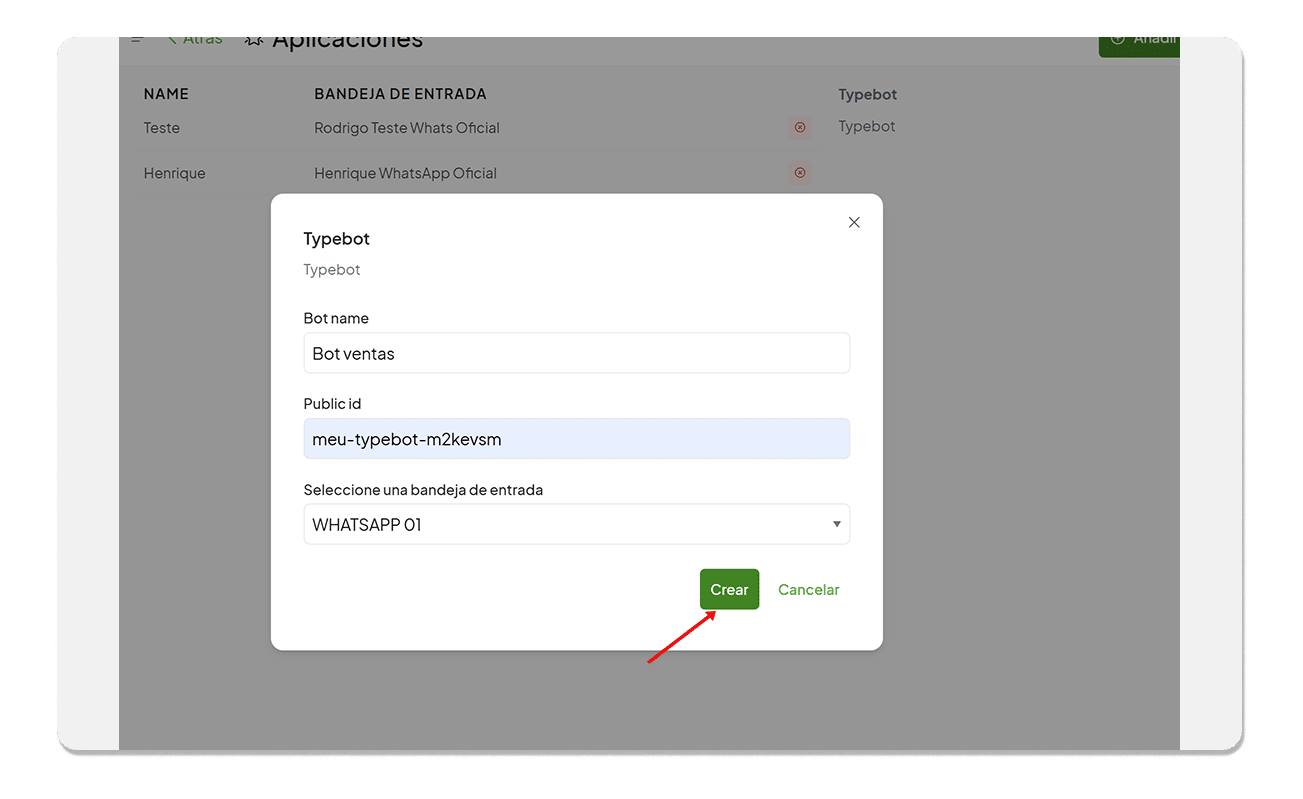Click the star icon beside Aplicaciones
The height and width of the screenshot is (799, 1303).
click(x=254, y=40)
